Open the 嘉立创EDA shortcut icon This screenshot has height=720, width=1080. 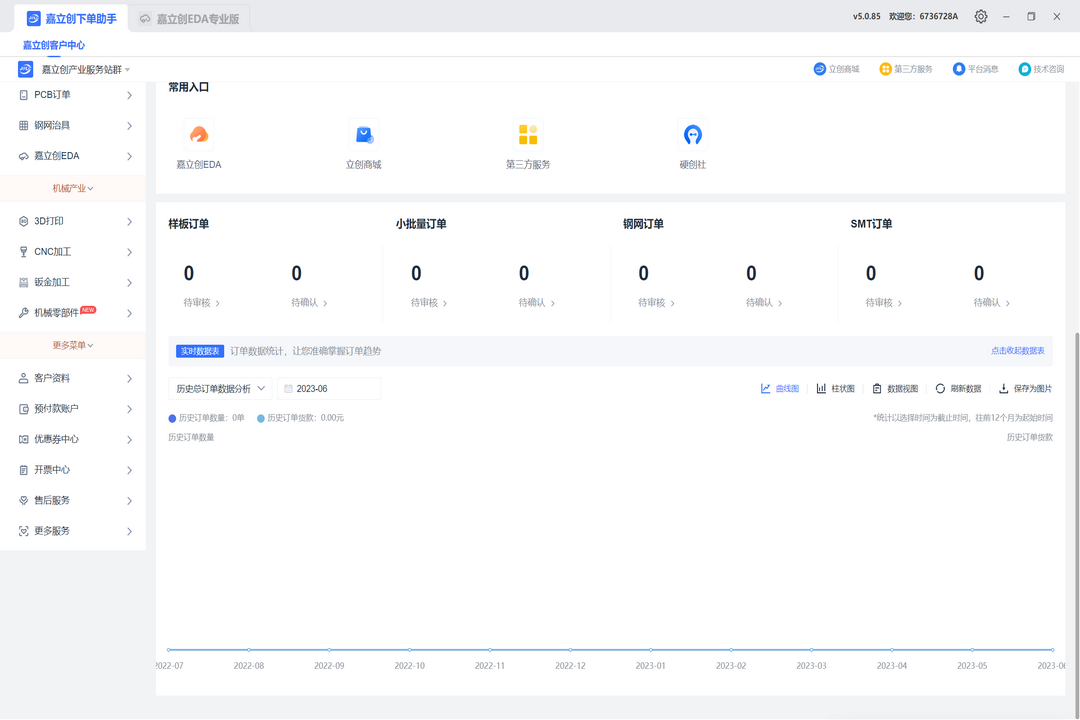click(x=198, y=134)
